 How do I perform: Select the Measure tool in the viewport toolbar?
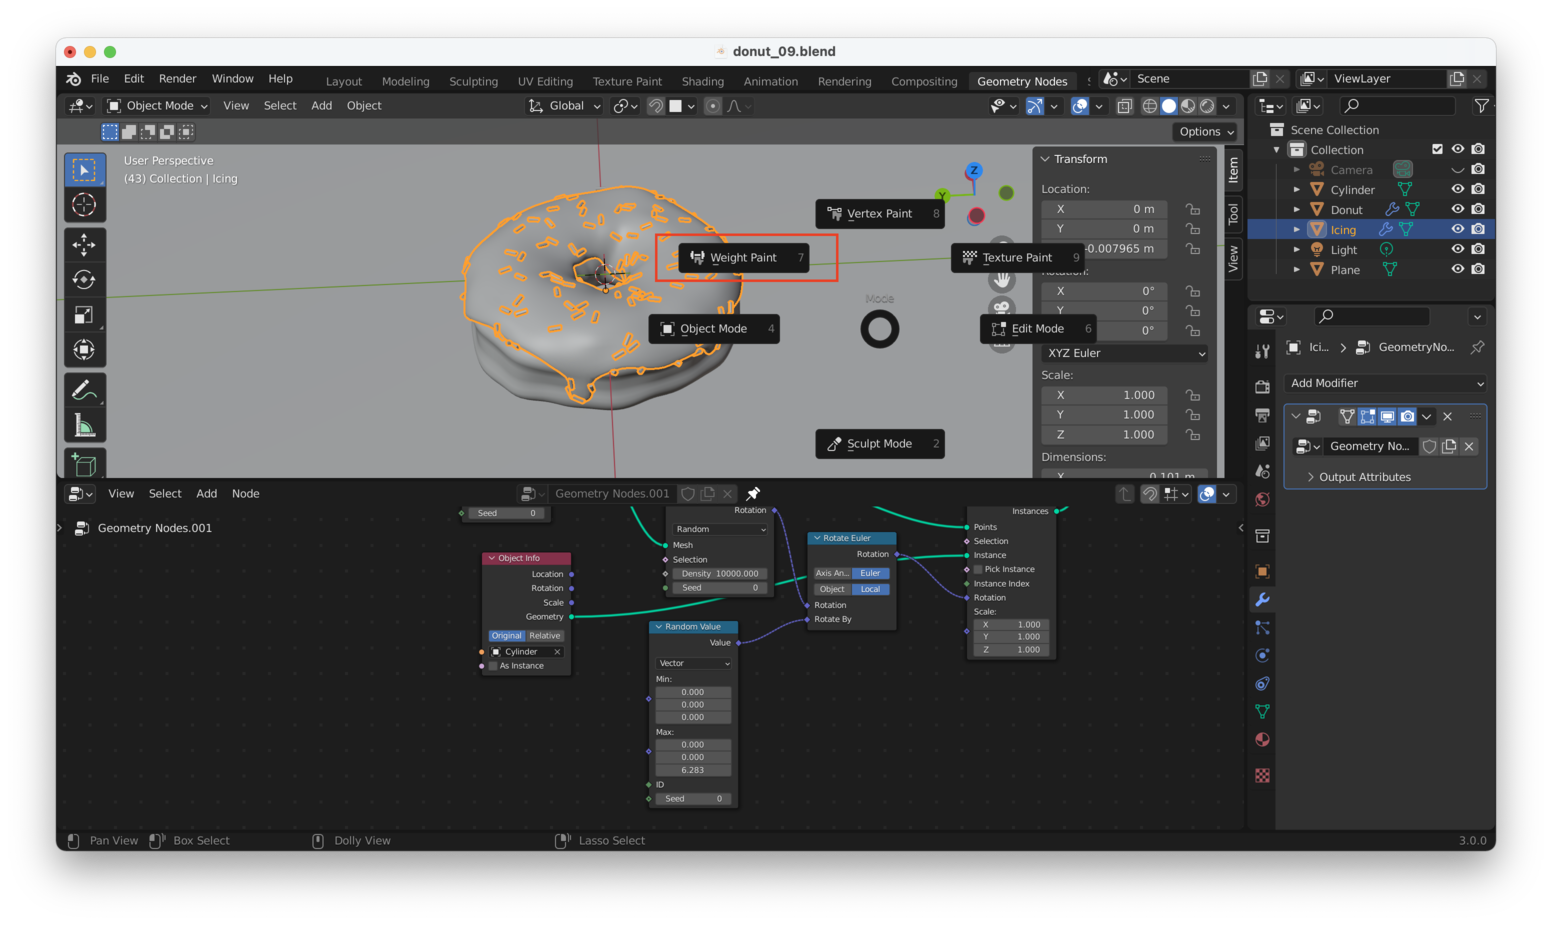84,423
